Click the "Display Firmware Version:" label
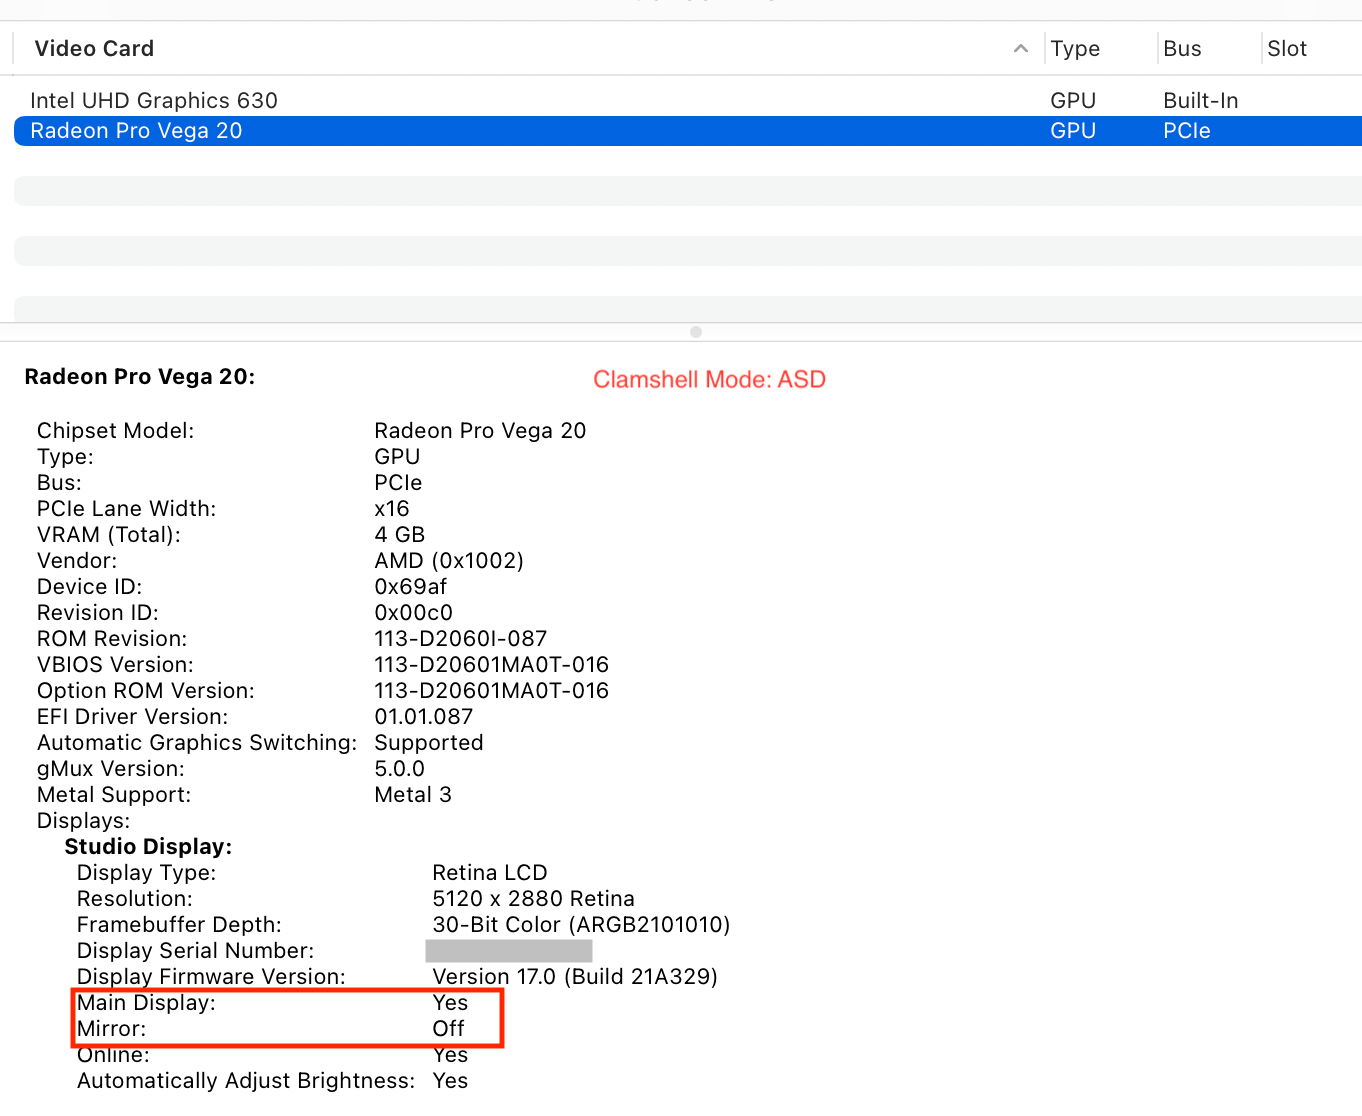 coord(211,977)
